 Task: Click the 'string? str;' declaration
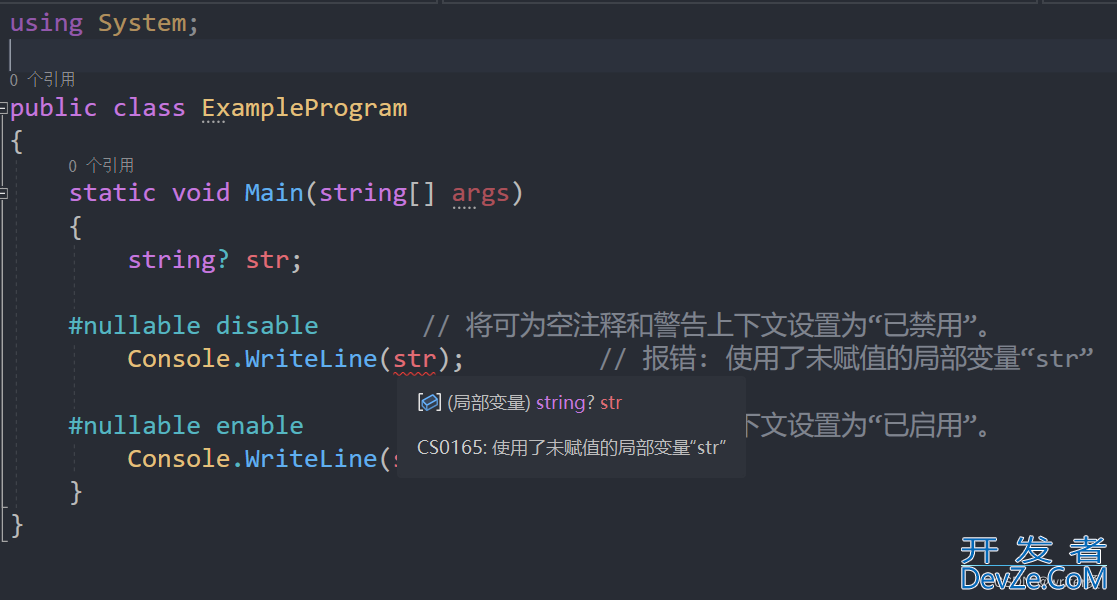214,260
